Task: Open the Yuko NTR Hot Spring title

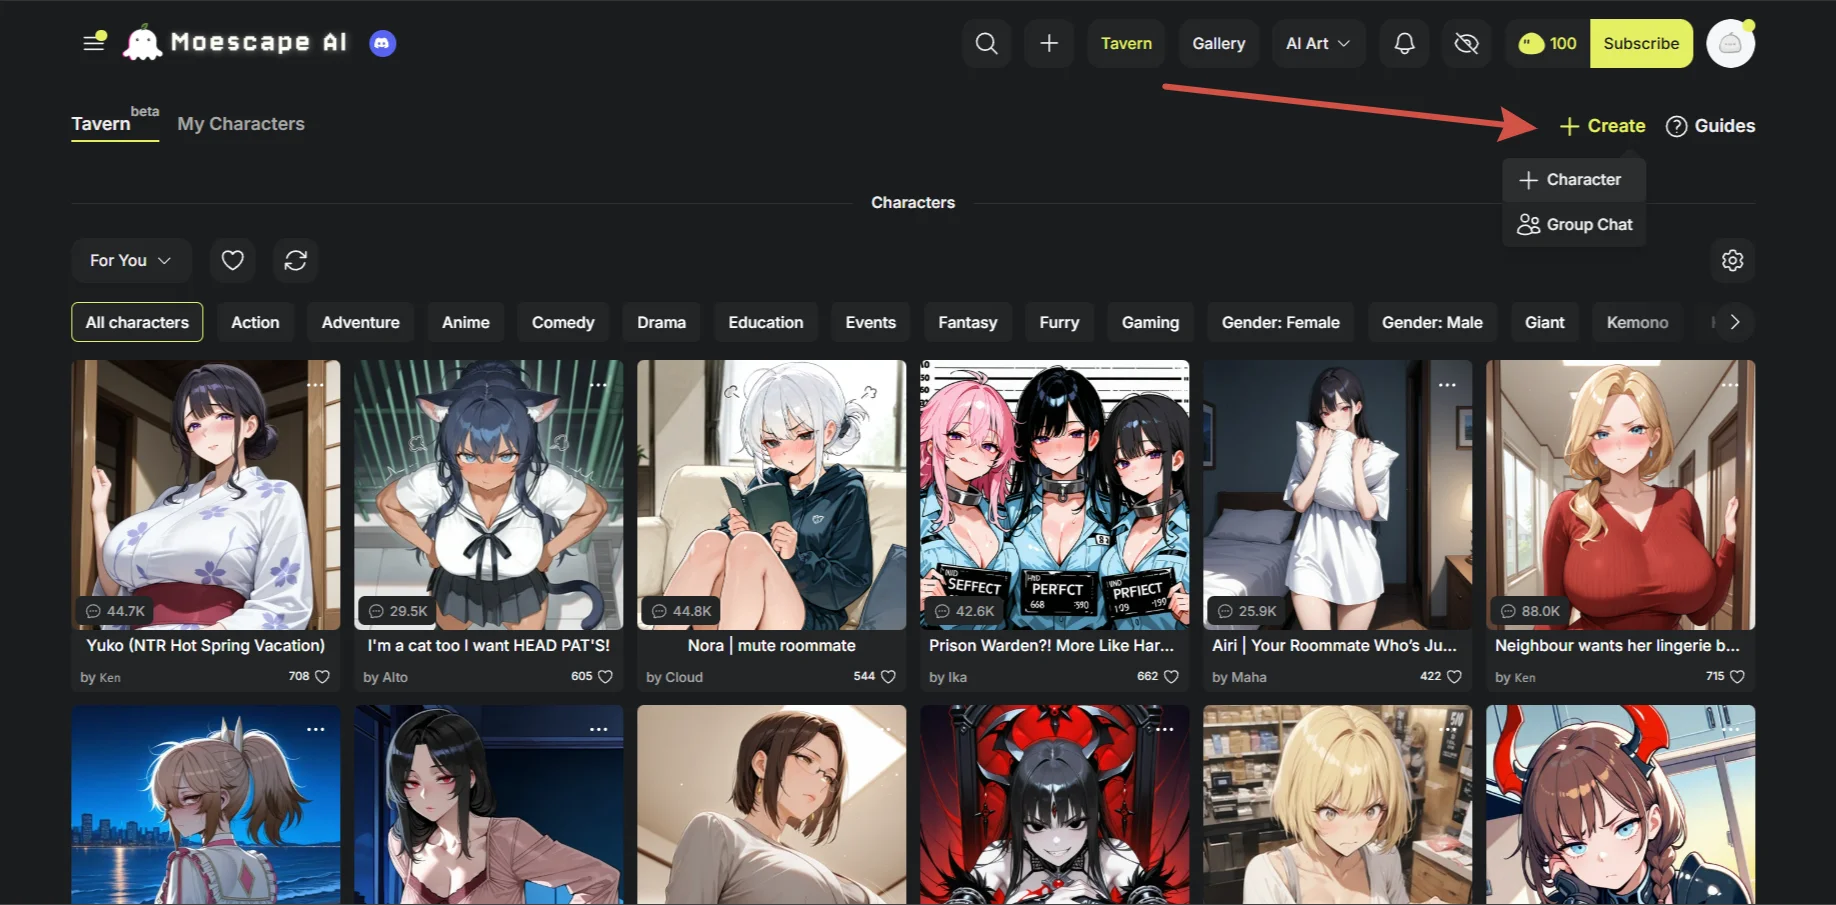Action: pos(206,646)
